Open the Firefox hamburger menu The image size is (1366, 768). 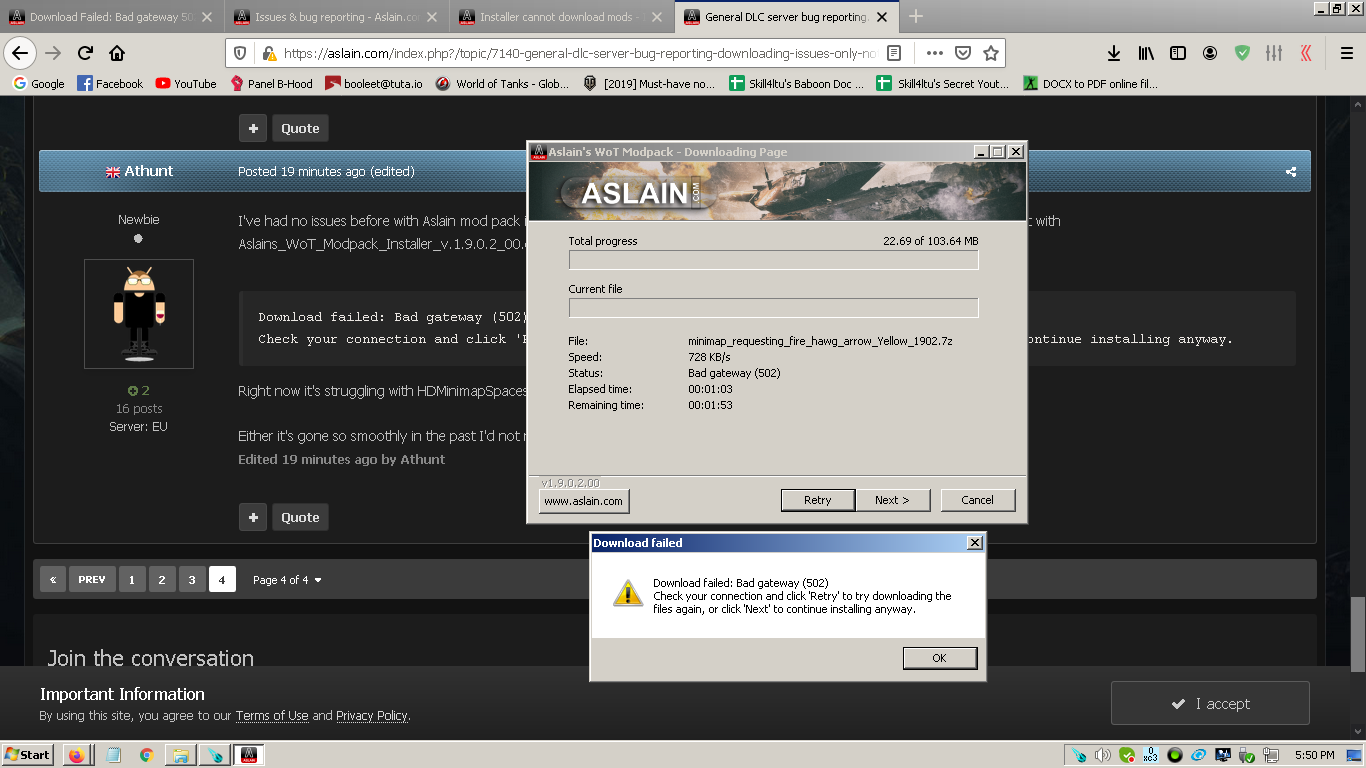[1346, 53]
